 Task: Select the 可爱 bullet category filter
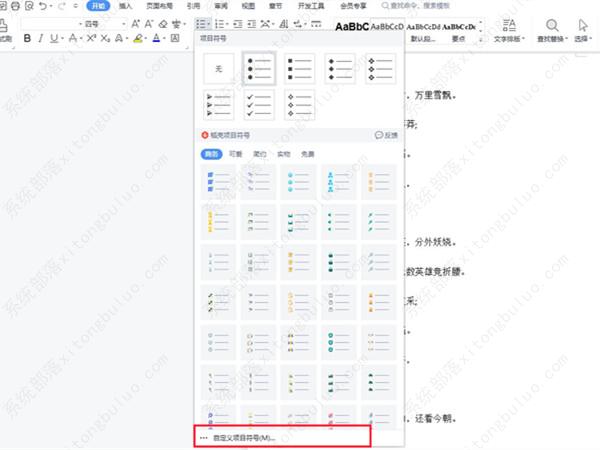pyautogui.click(x=235, y=154)
